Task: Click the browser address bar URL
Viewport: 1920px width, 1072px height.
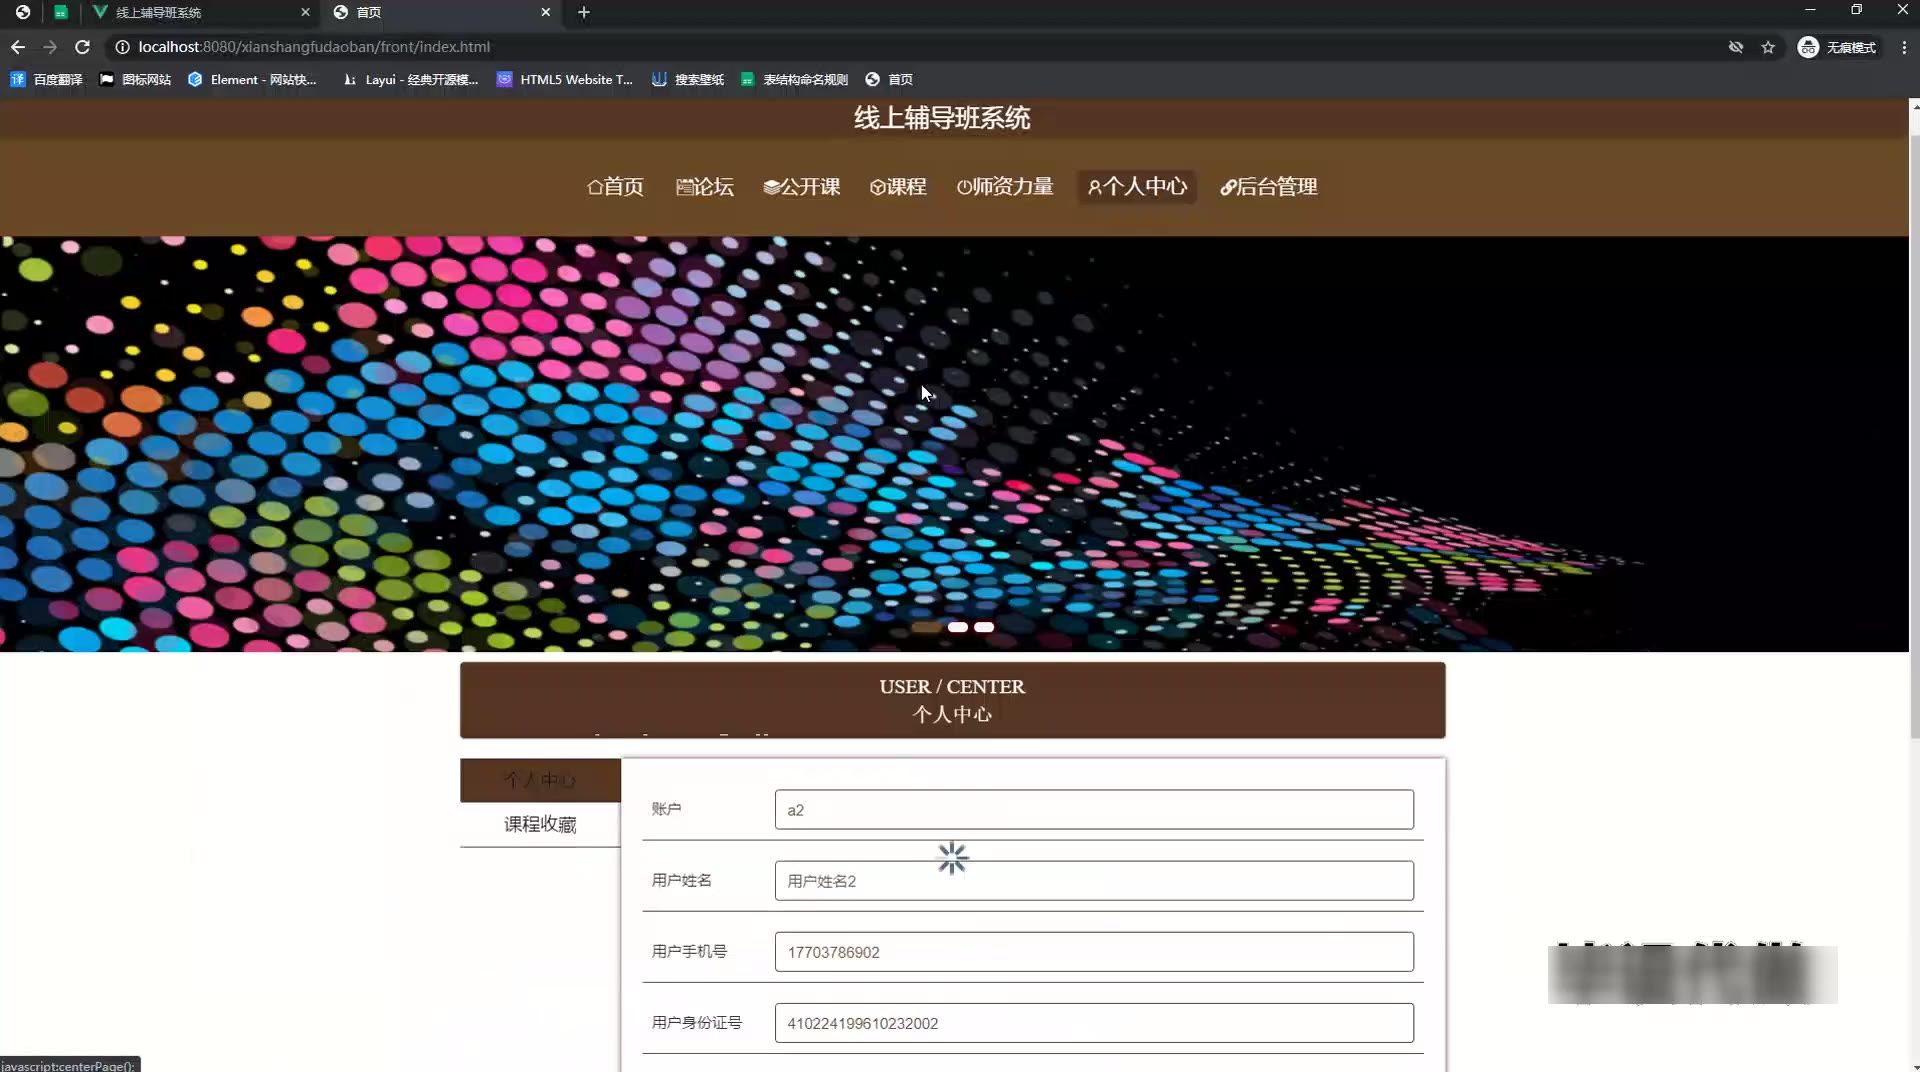Action: click(x=314, y=47)
